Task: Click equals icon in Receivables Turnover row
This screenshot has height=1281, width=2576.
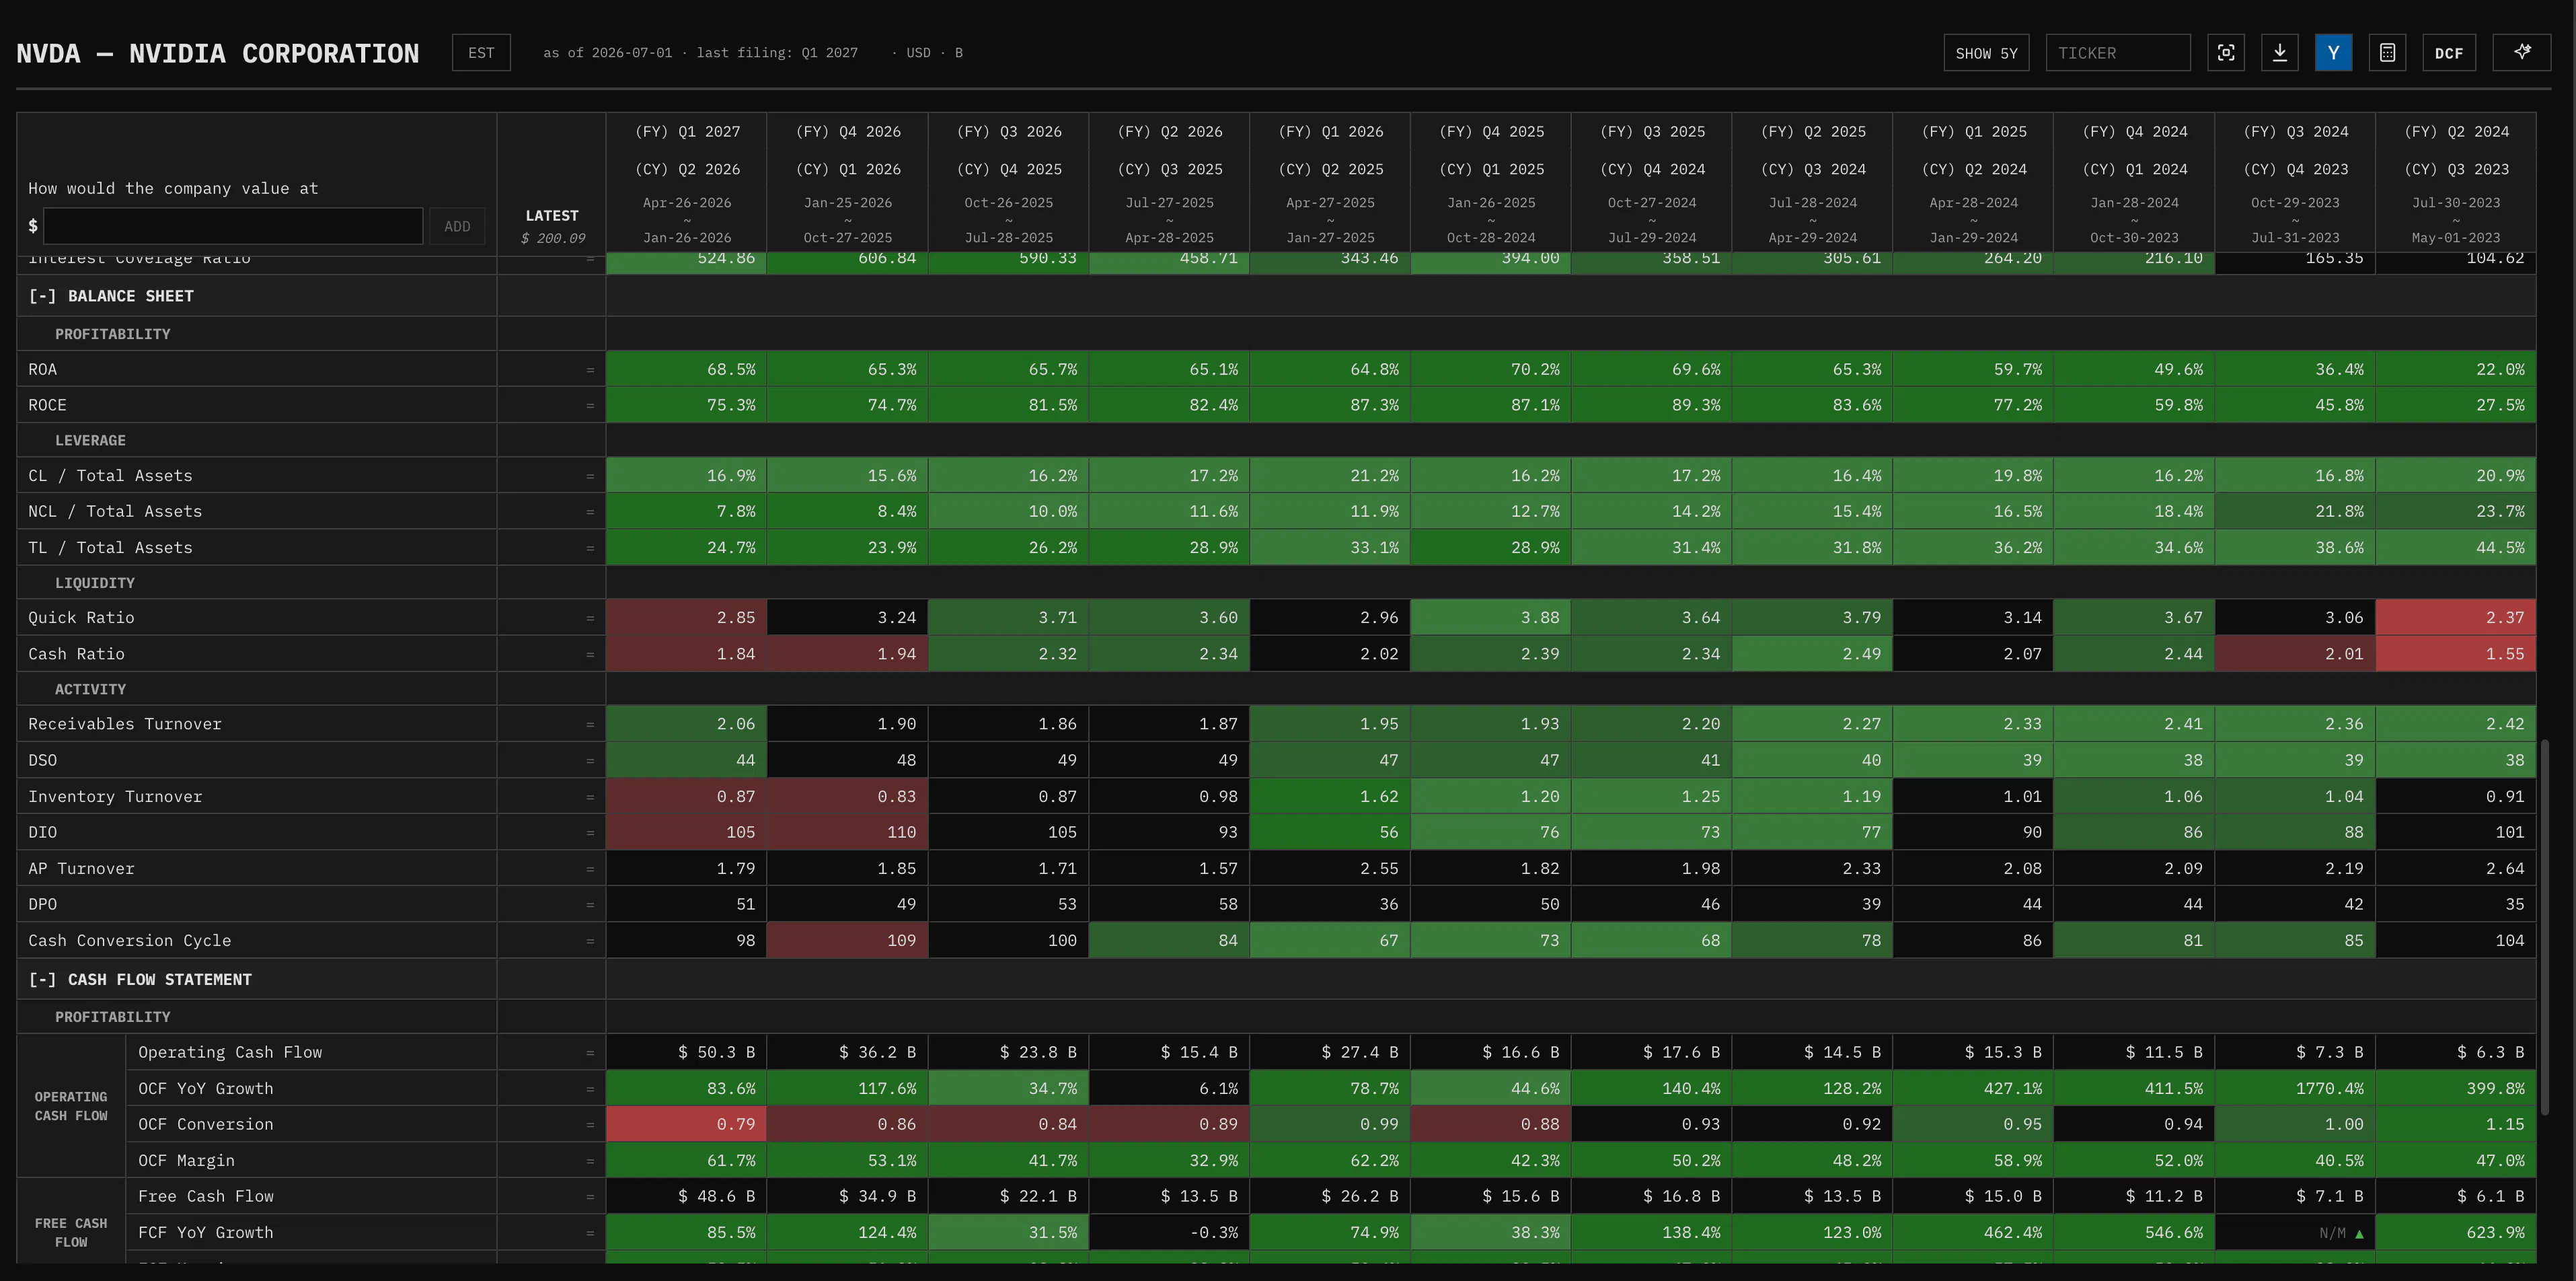Action: pos(590,724)
